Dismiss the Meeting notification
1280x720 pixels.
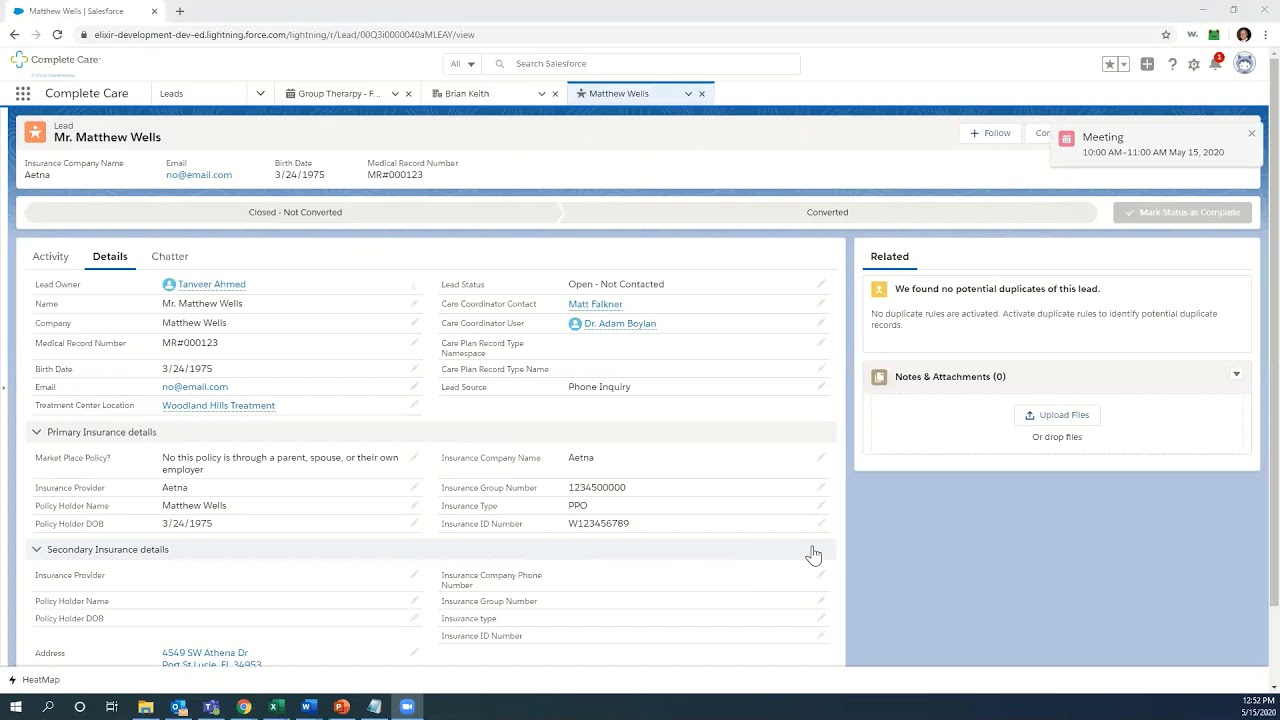point(1251,133)
